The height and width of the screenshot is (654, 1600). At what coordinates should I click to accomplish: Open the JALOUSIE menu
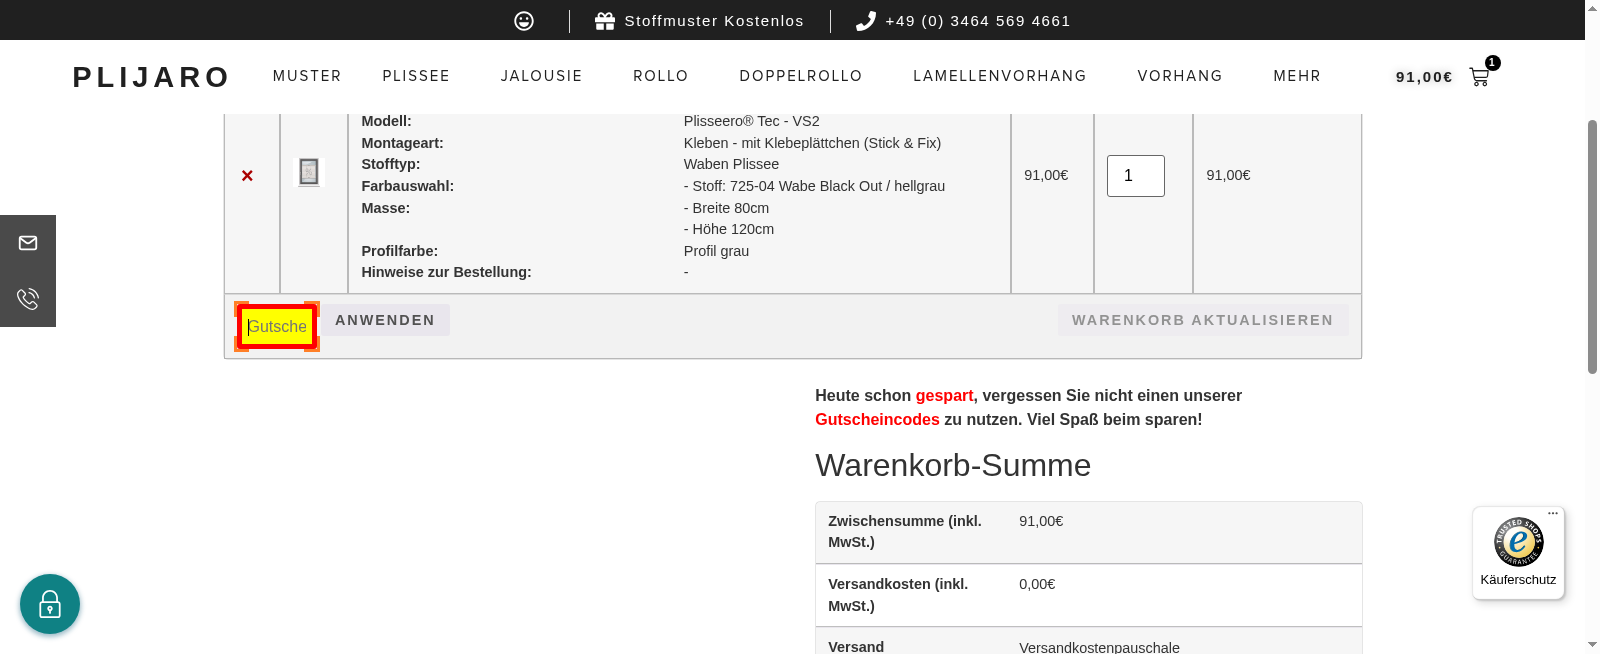(541, 76)
